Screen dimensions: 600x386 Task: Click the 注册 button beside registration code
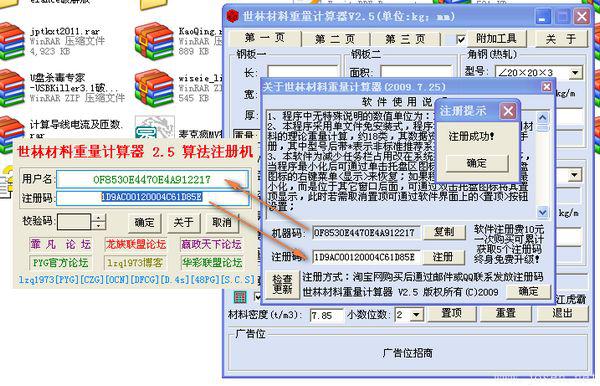(443, 257)
